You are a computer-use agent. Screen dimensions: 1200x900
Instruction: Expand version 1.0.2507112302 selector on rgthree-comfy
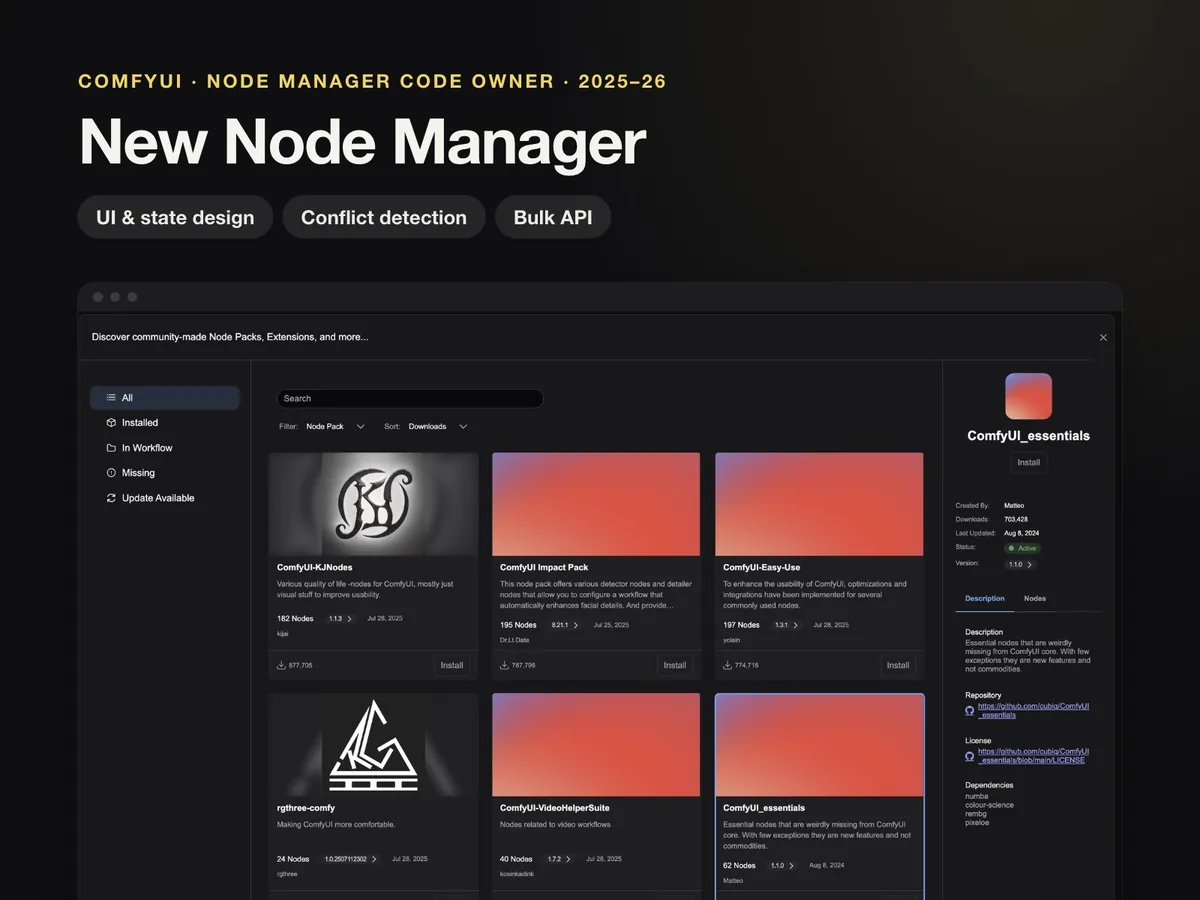coord(348,859)
